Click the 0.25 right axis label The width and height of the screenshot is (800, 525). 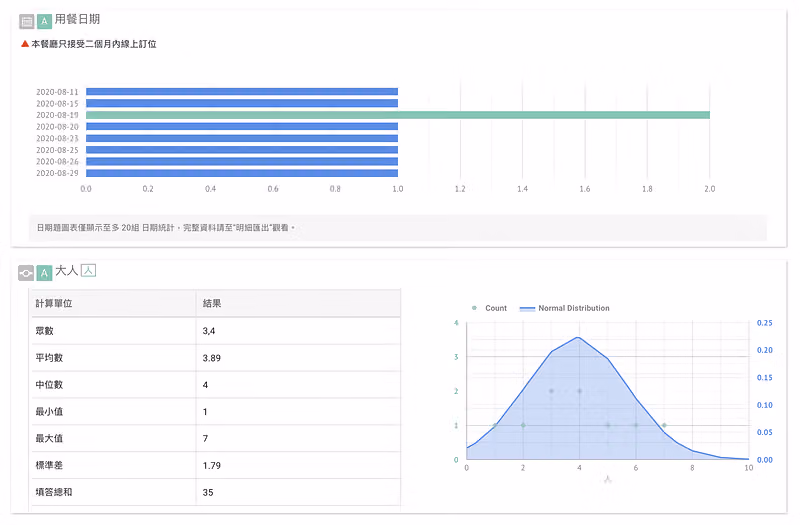764,323
